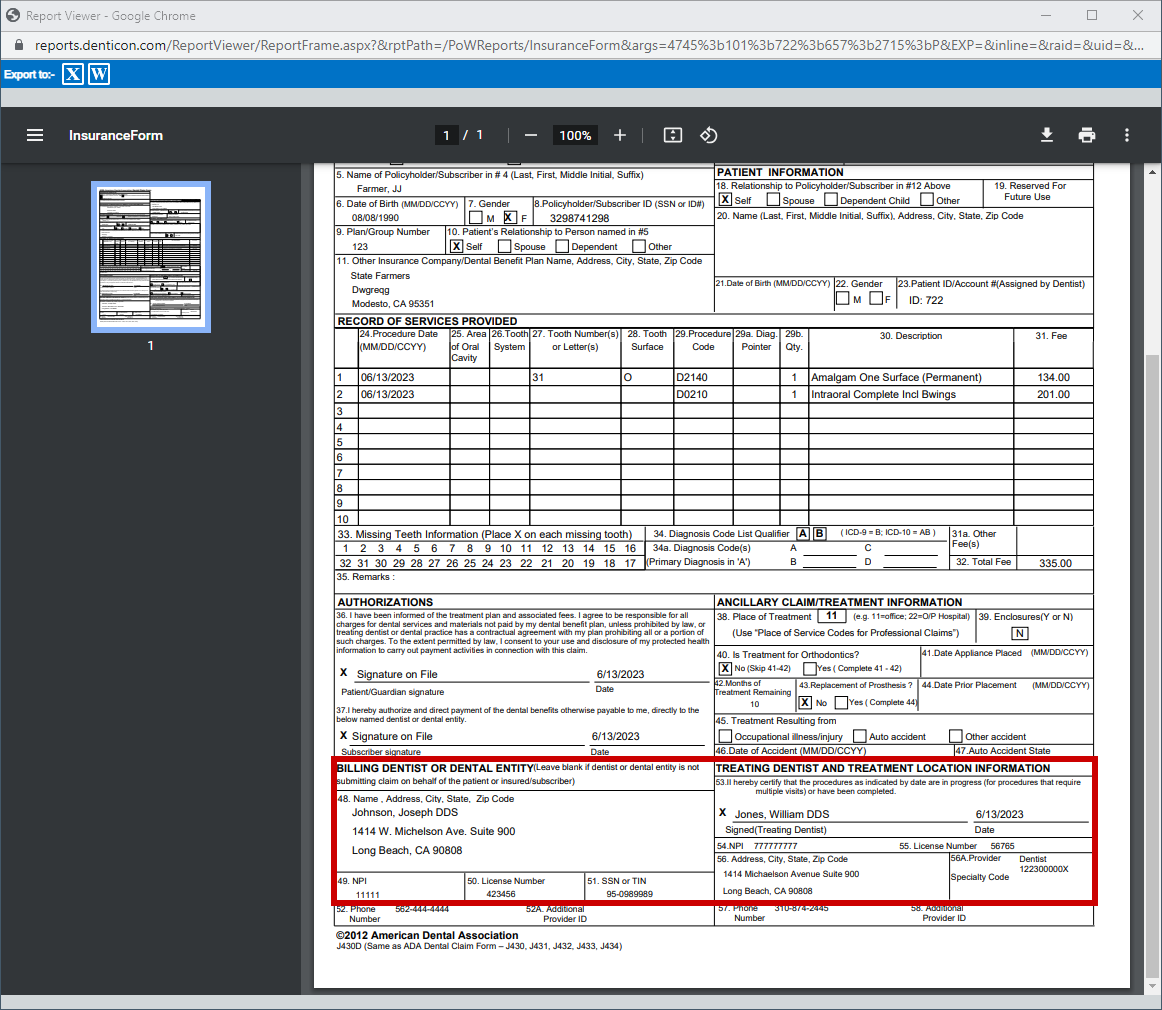Click the billing license number 423456
Viewport: 1162px width, 1010px height.
pos(501,894)
